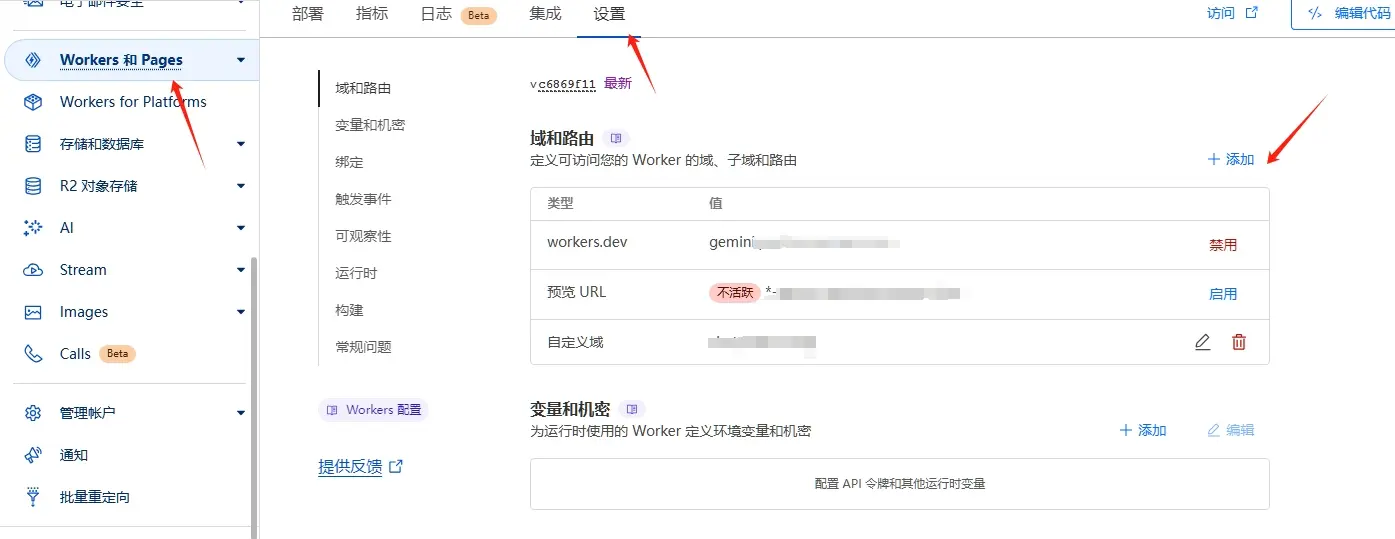The image size is (1395, 539).
Task: Click 启用 on 预览 URL row
Action: pos(1223,294)
